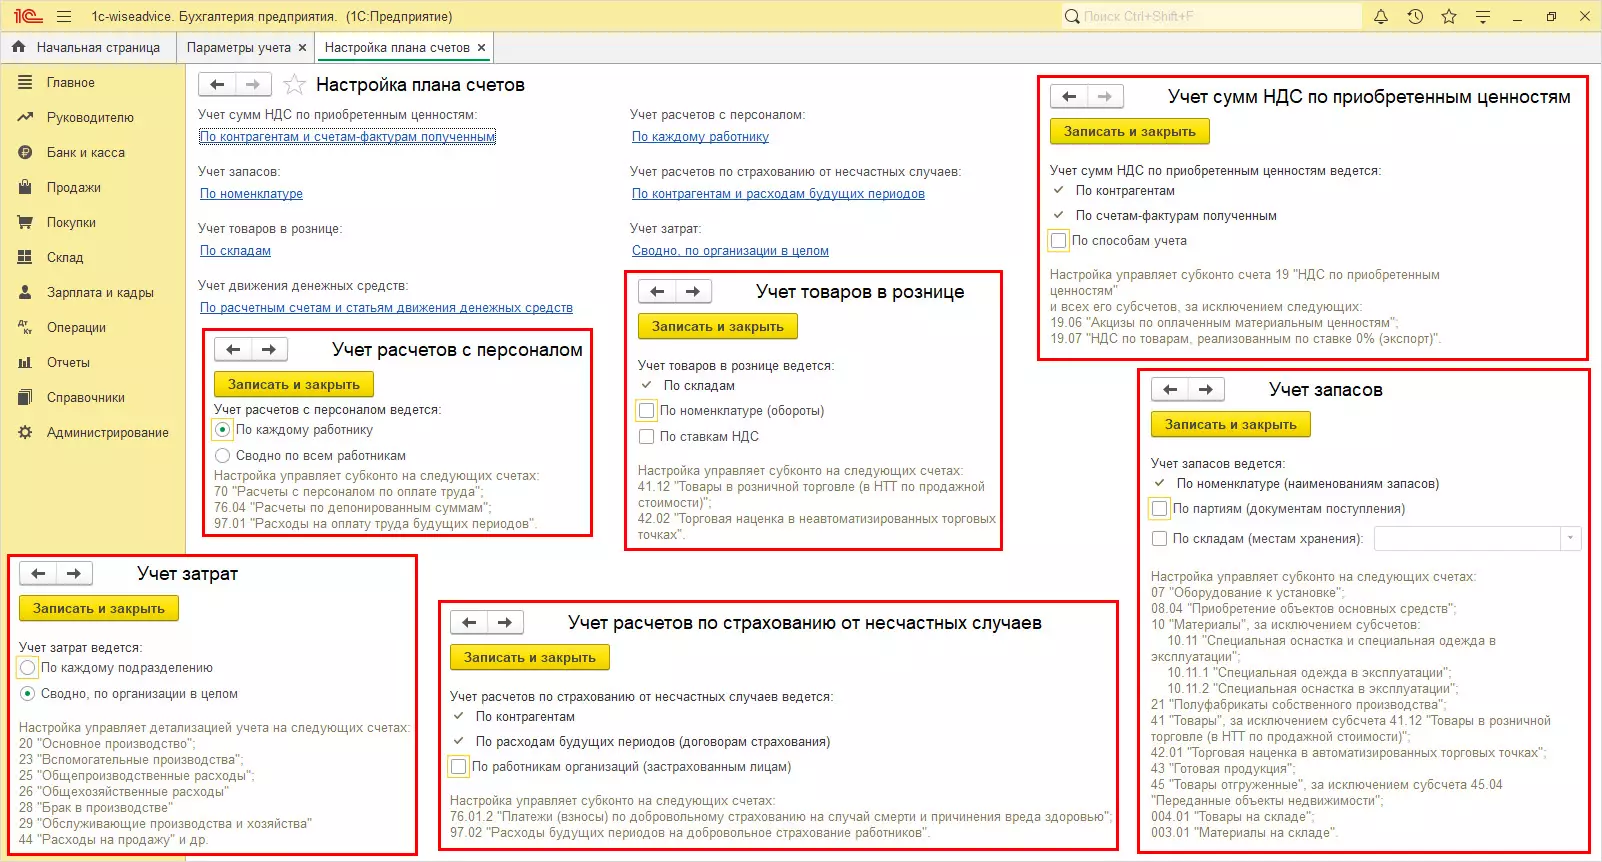The width and height of the screenshot is (1602, 862).
Task: Switch to Начальная страница tab
Action: click(88, 47)
